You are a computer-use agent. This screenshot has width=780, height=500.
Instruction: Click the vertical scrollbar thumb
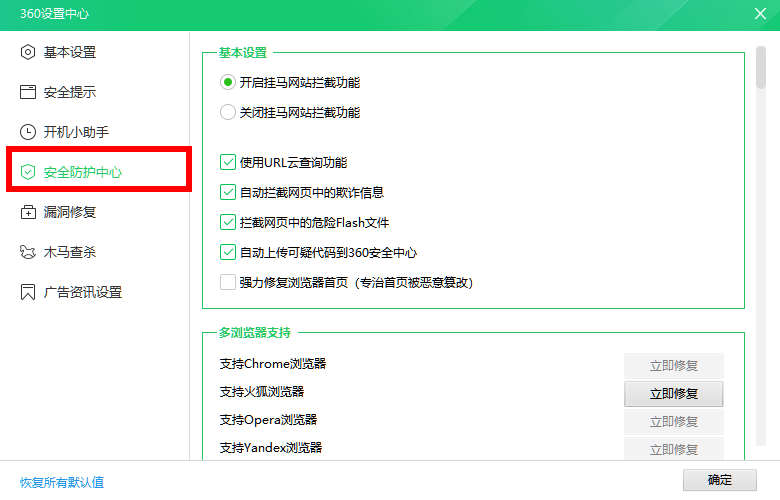click(x=761, y=68)
